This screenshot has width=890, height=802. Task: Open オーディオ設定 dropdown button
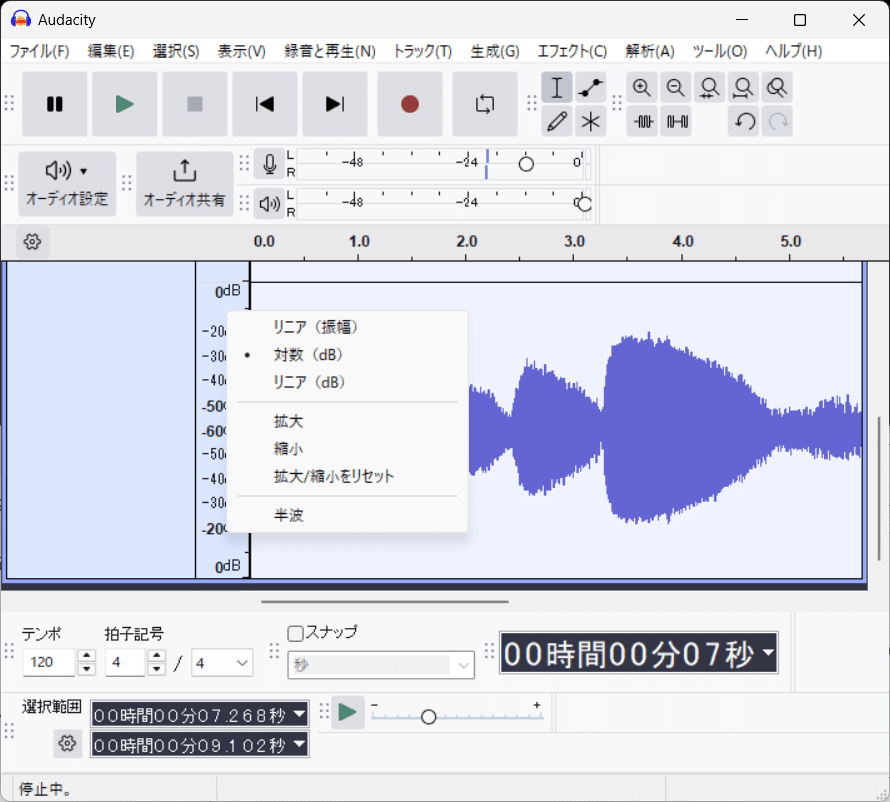point(67,183)
